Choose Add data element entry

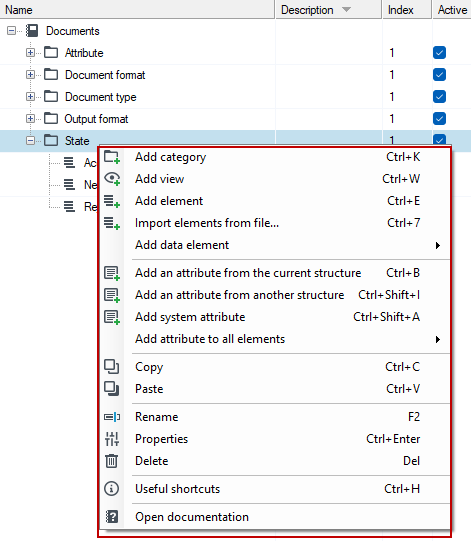pos(275,245)
